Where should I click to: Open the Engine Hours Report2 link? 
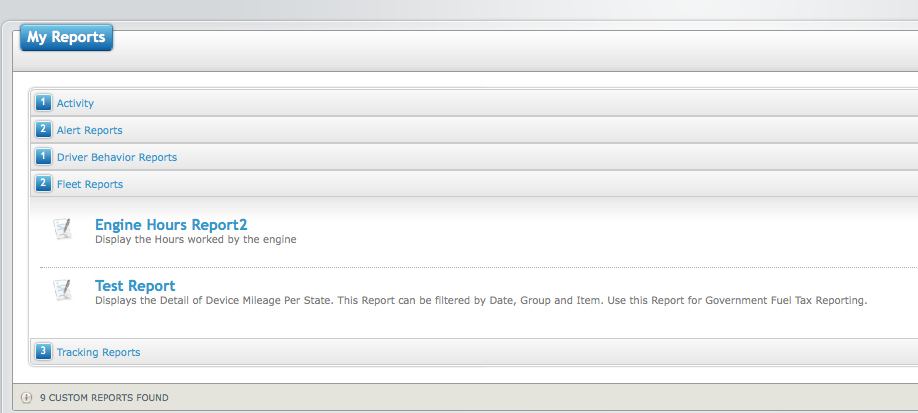click(171, 224)
